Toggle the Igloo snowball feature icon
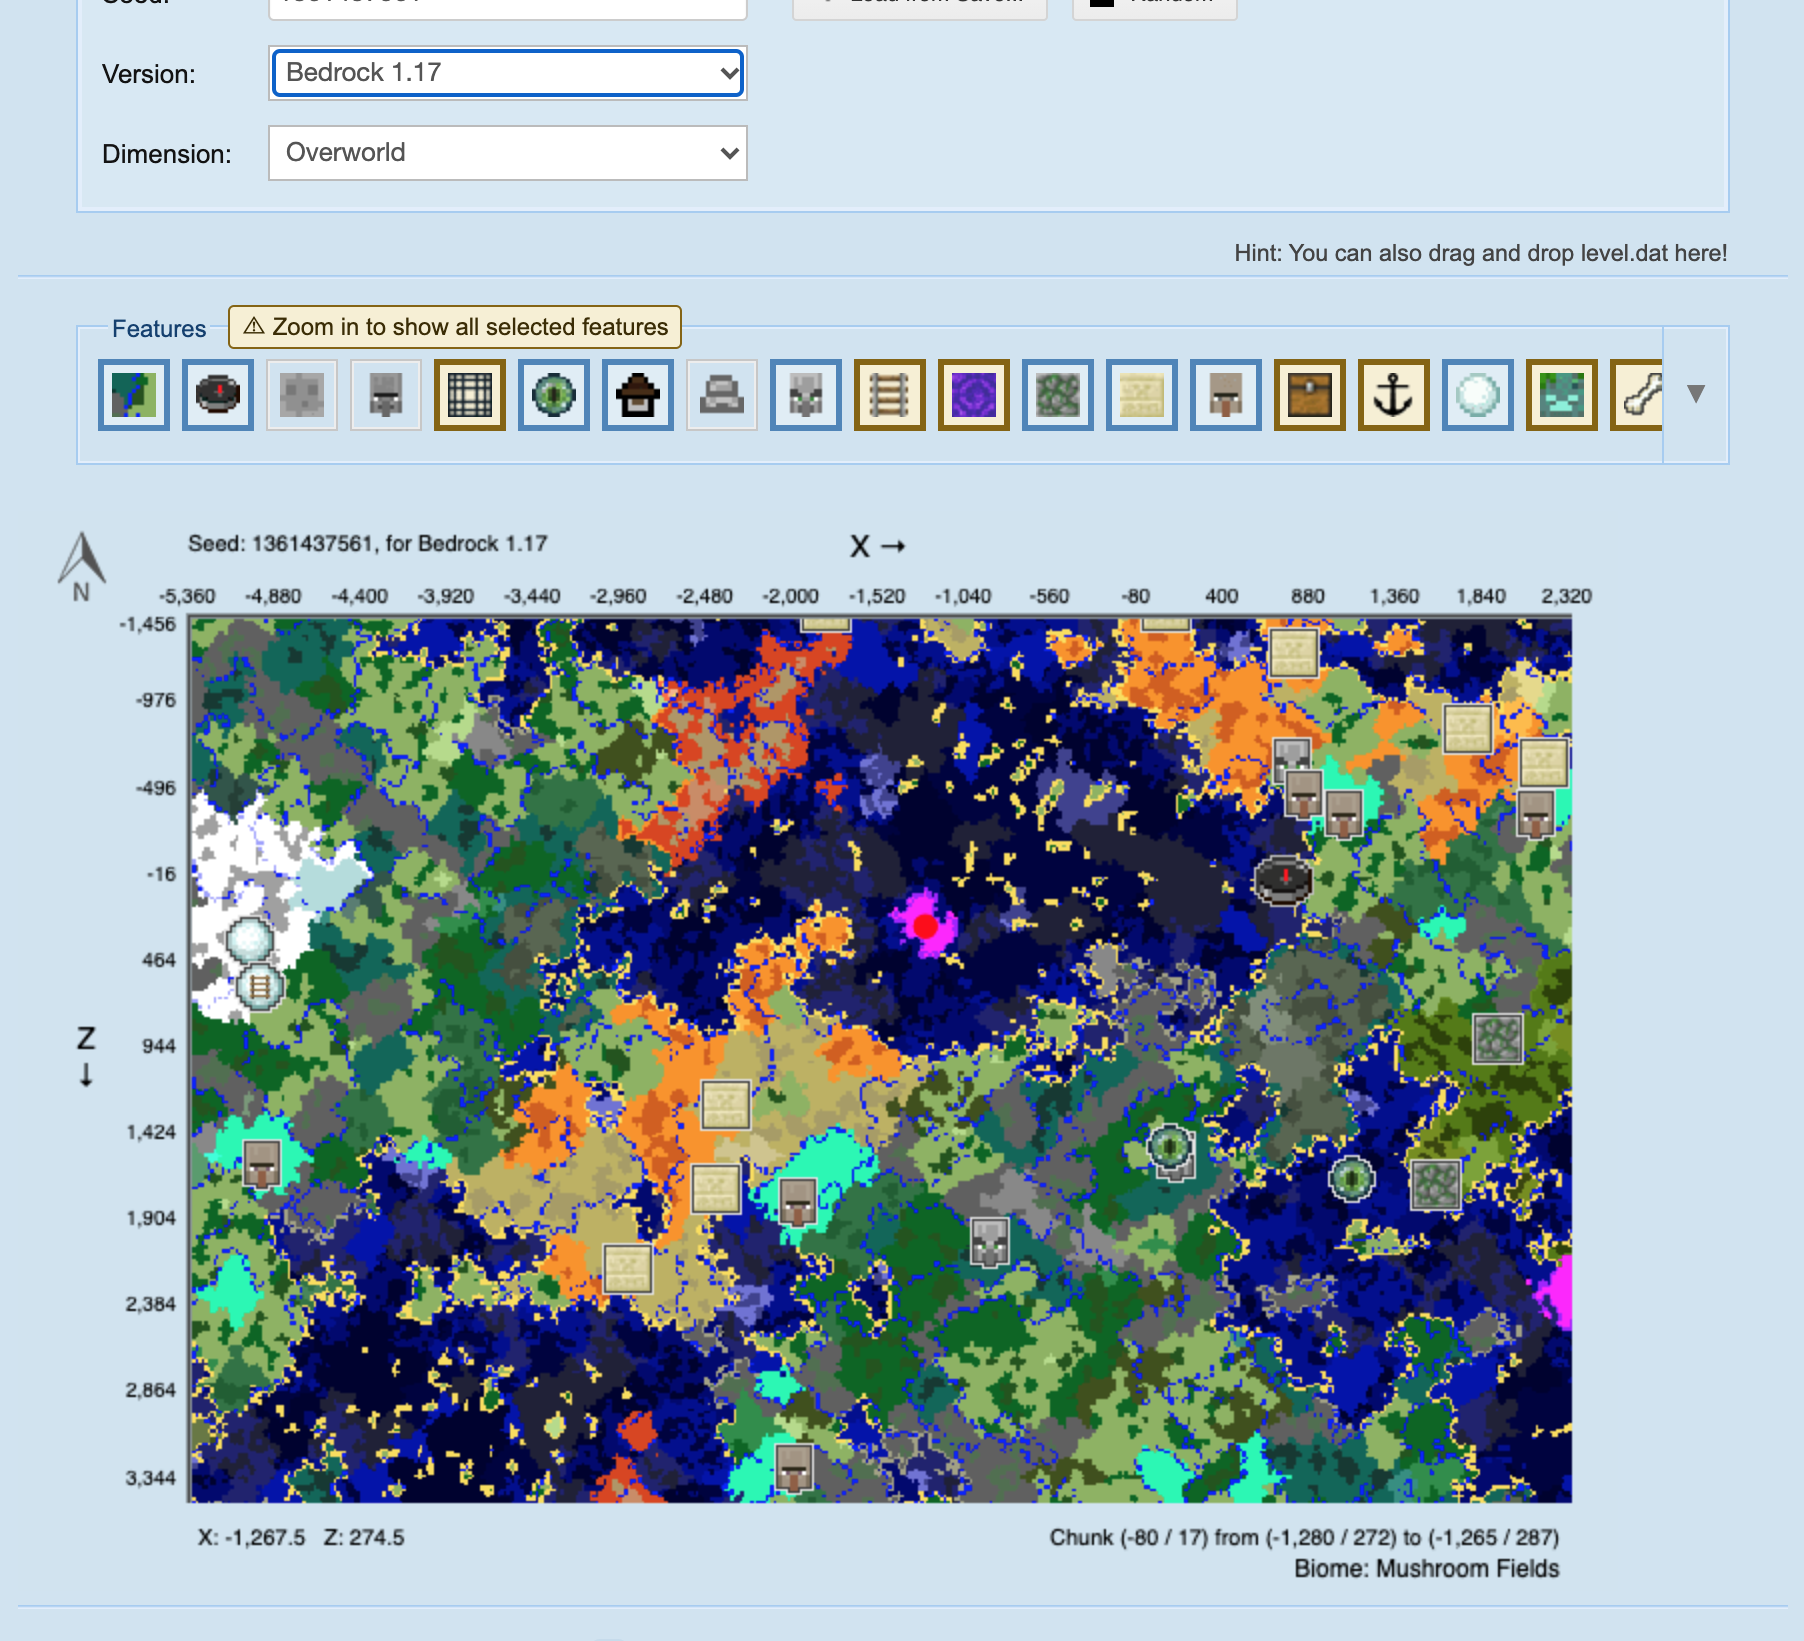Viewport: 1804px width, 1641px height. (x=1478, y=395)
